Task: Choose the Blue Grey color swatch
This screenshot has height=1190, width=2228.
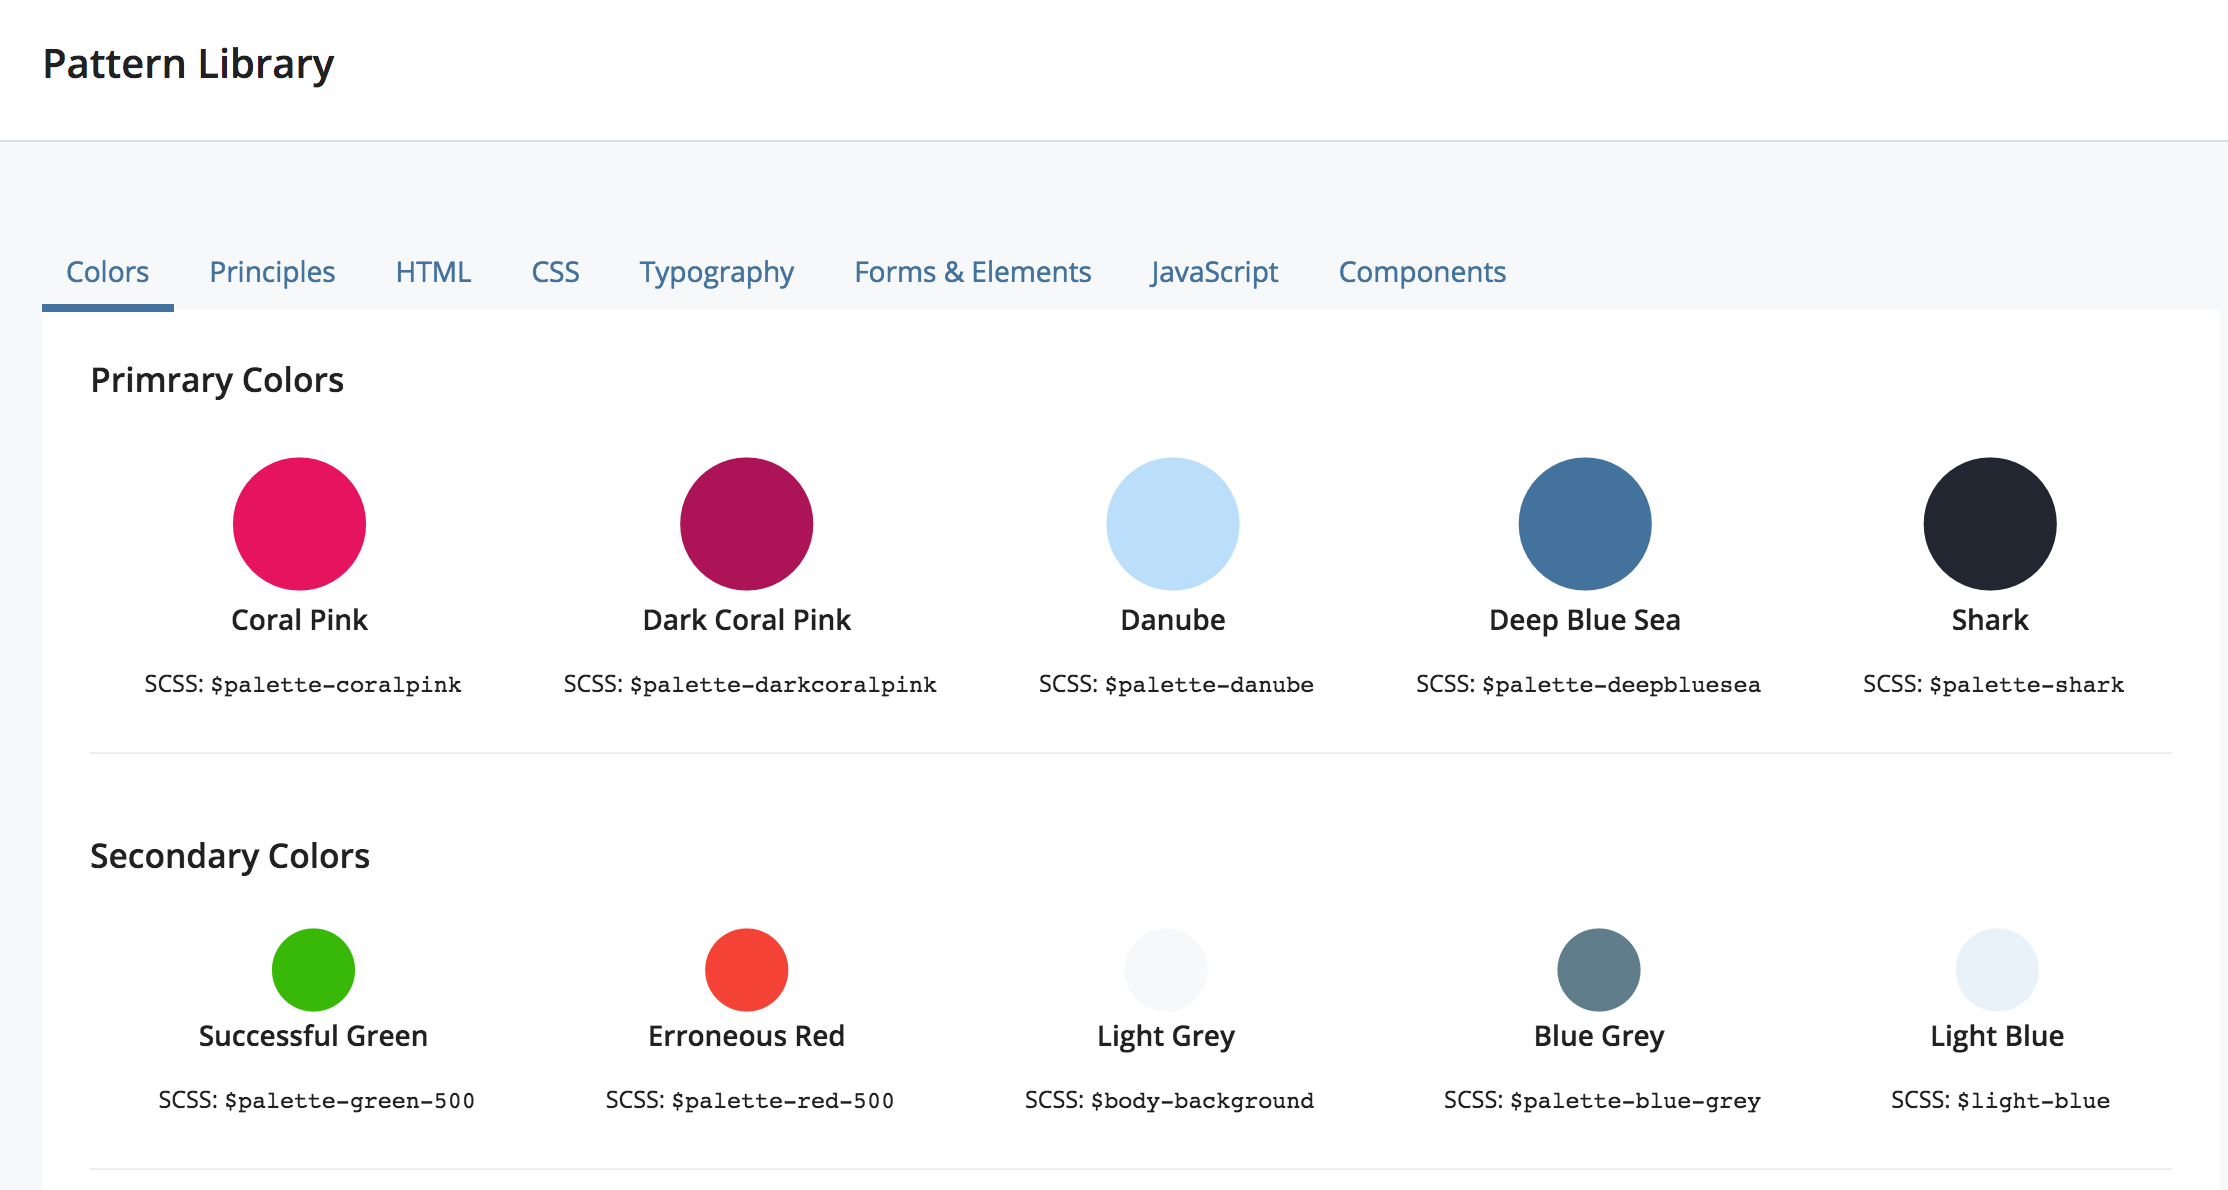Action: [x=1598, y=969]
